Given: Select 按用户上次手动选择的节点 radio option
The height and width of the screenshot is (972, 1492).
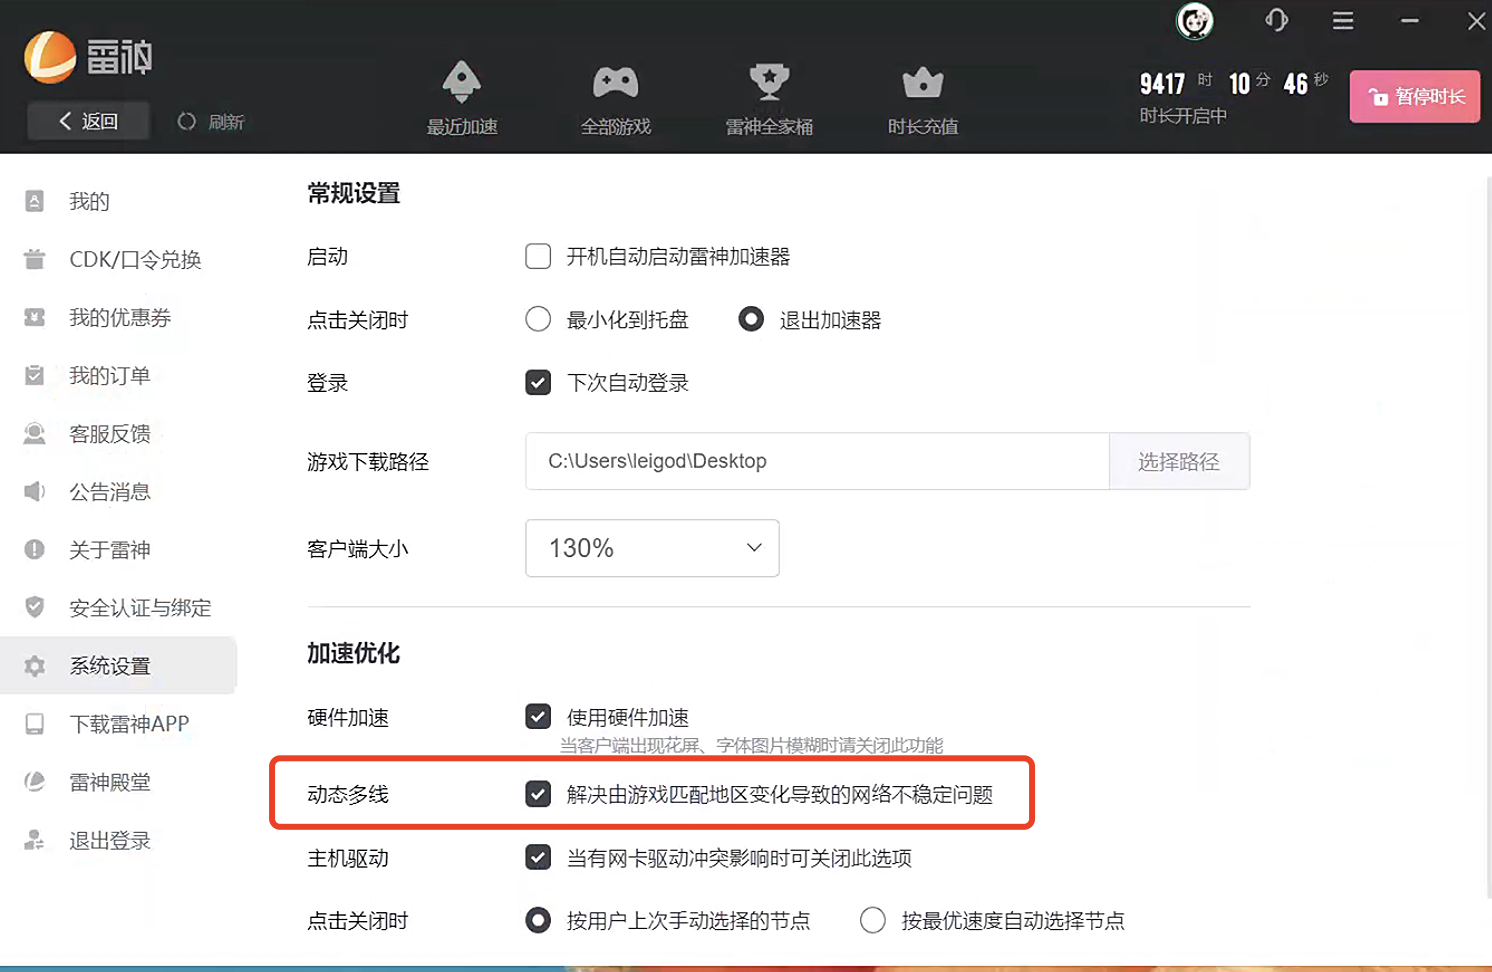Looking at the screenshot, I should [x=538, y=921].
